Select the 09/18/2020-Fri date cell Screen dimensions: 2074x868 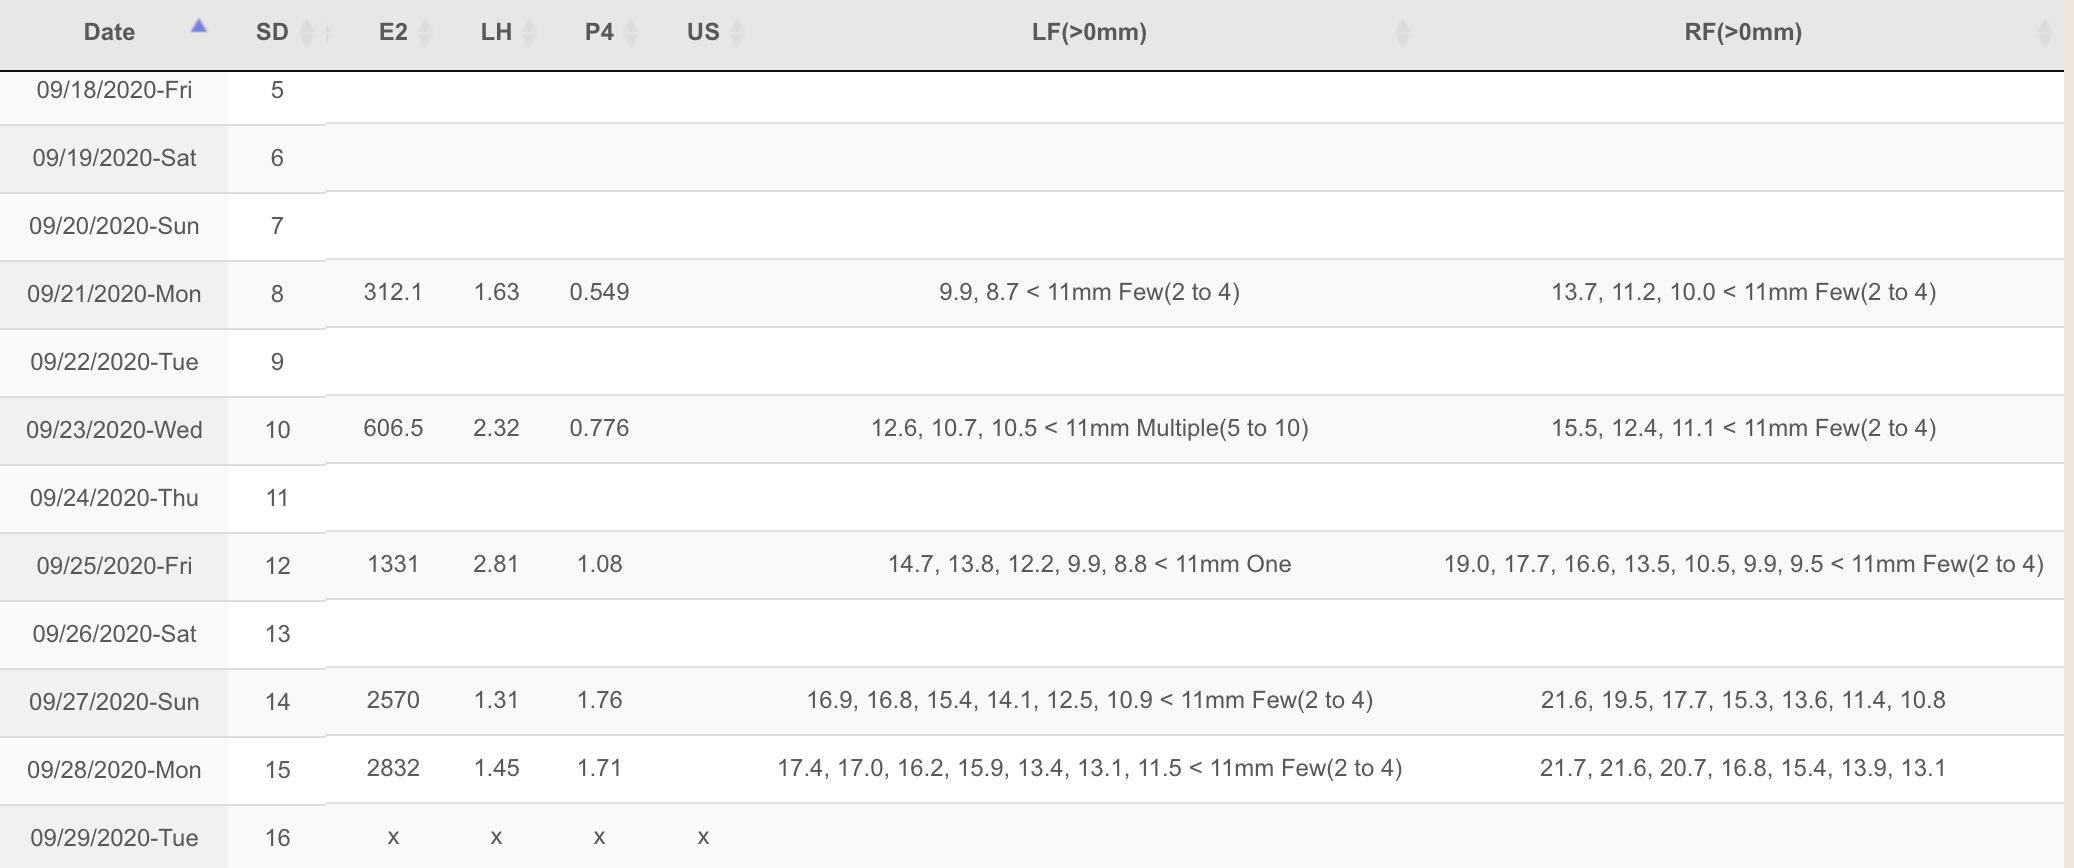pos(114,90)
